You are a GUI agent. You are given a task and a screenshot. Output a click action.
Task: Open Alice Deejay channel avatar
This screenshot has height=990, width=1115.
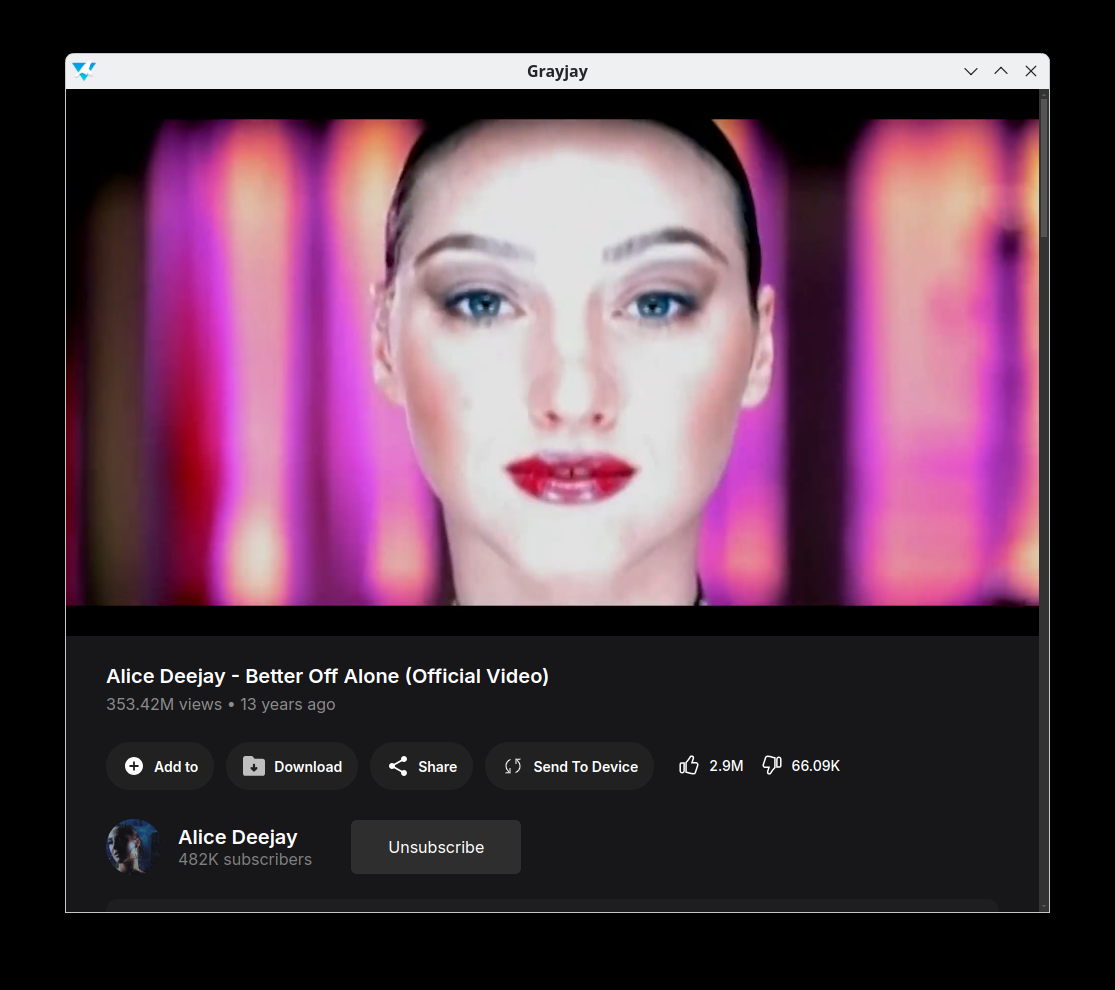tap(133, 846)
